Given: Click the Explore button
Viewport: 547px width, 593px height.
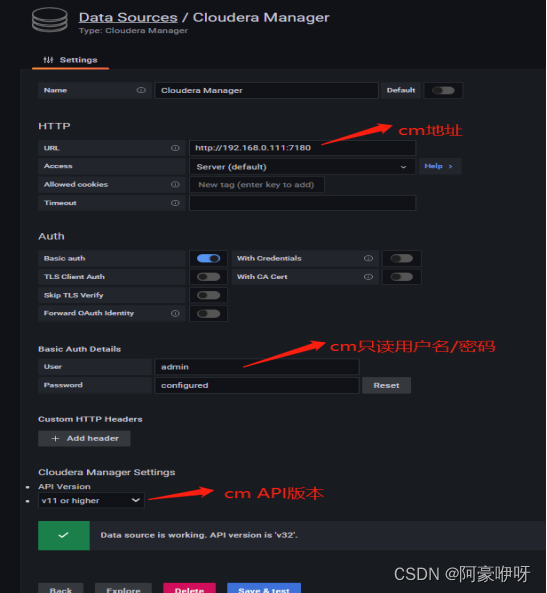Looking at the screenshot, I should (x=123, y=588).
